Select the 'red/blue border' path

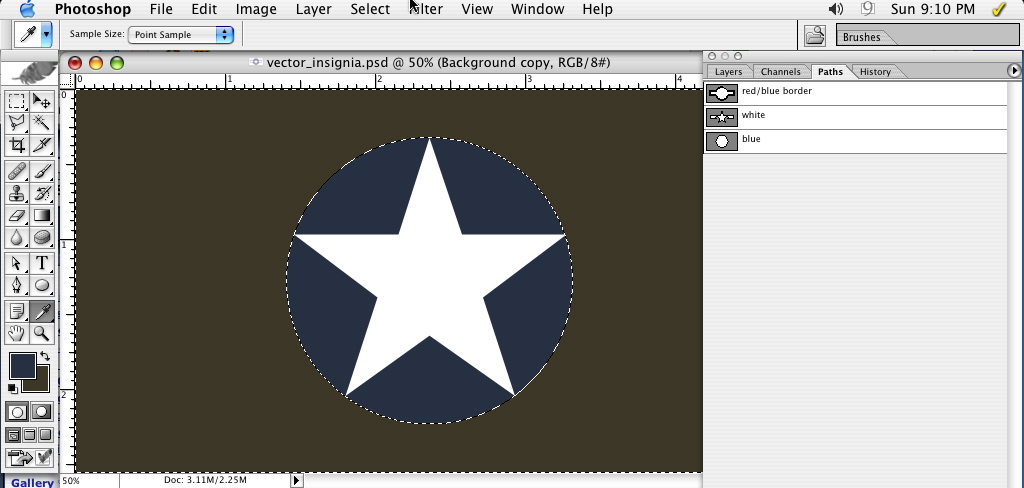856,93
